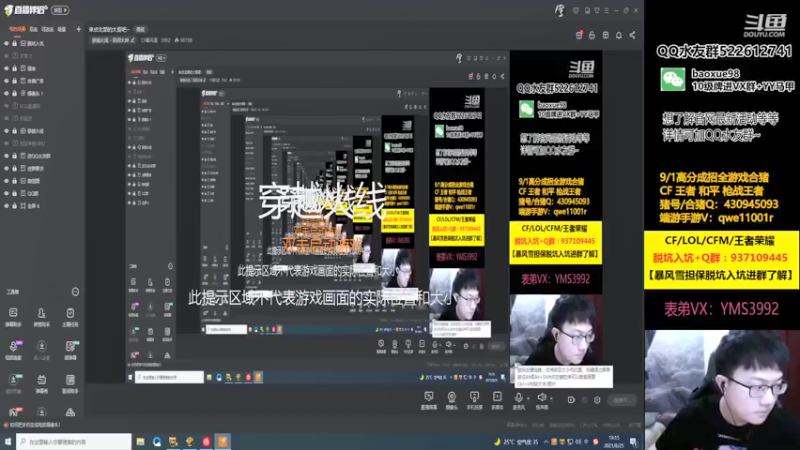Select the 摄像头1 source row

[42, 93]
